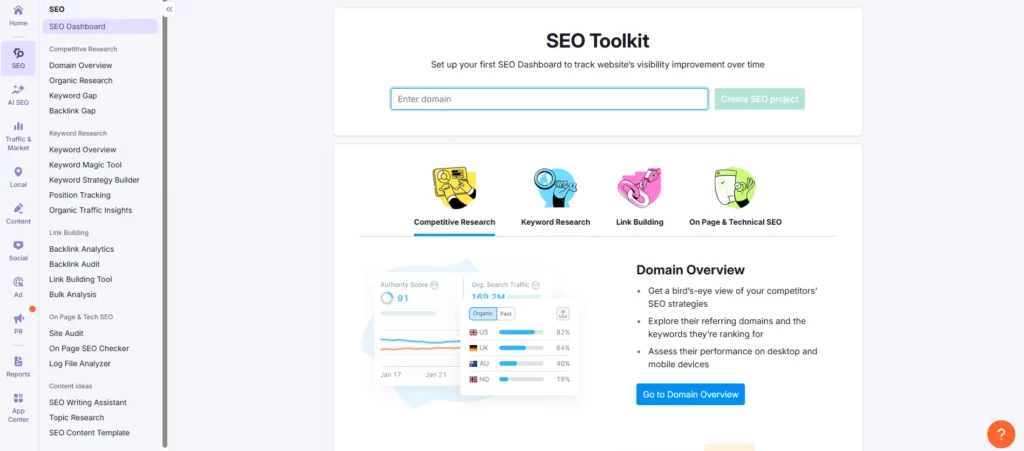Open Backlink Audit tool
Image resolution: width=1024 pixels, height=451 pixels.
tap(74, 264)
